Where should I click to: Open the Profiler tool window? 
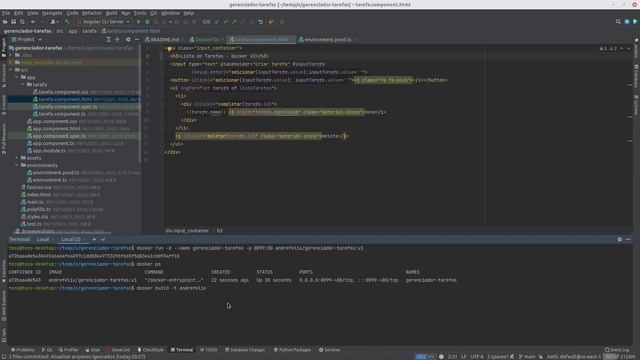68,350
